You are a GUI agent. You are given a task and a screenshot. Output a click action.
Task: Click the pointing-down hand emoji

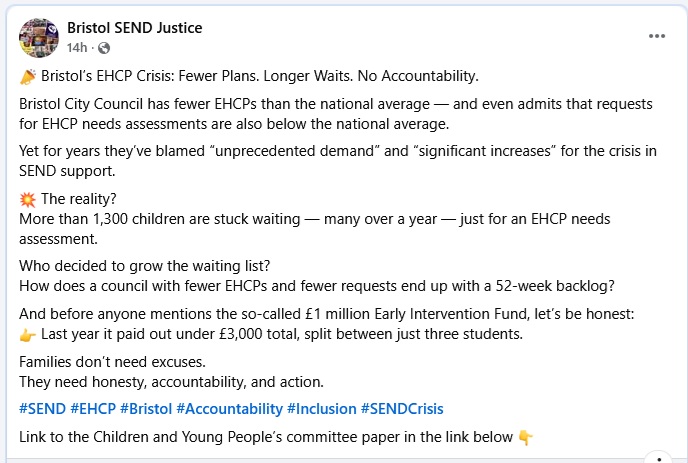tap(526, 438)
